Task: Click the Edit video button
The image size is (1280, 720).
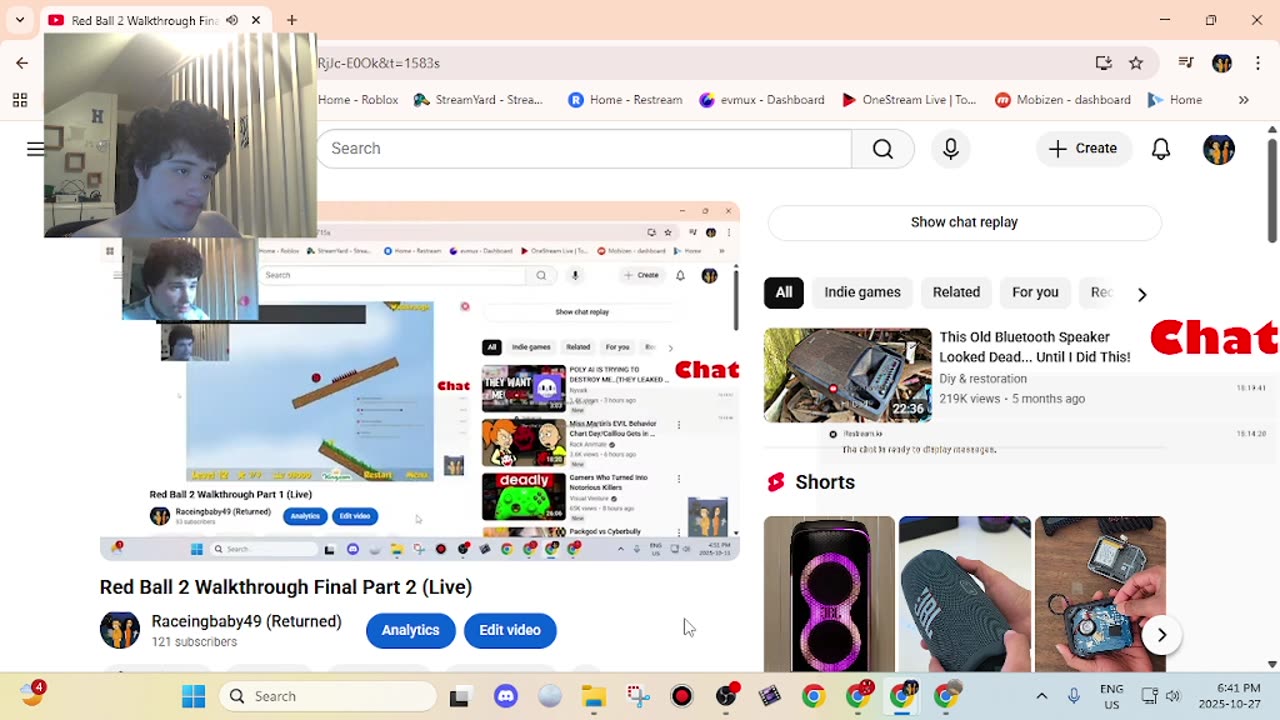Action: click(510, 630)
